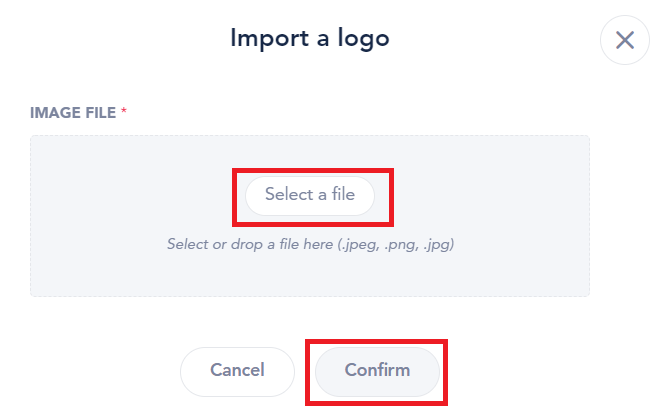Click the IMAGE FILE field label

pos(73,113)
